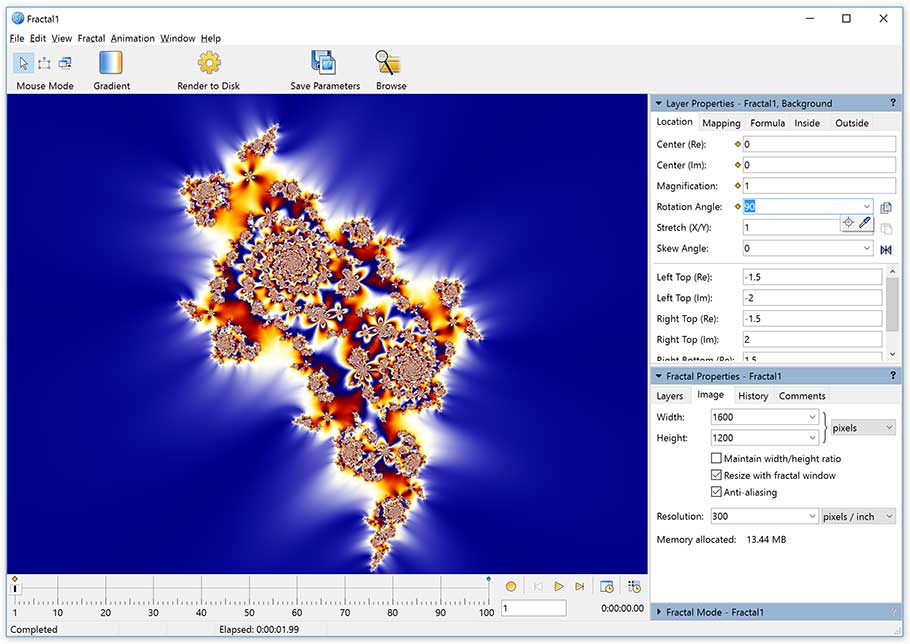910x644 pixels.
Task: Open the Width dropdown
Action: click(812, 417)
